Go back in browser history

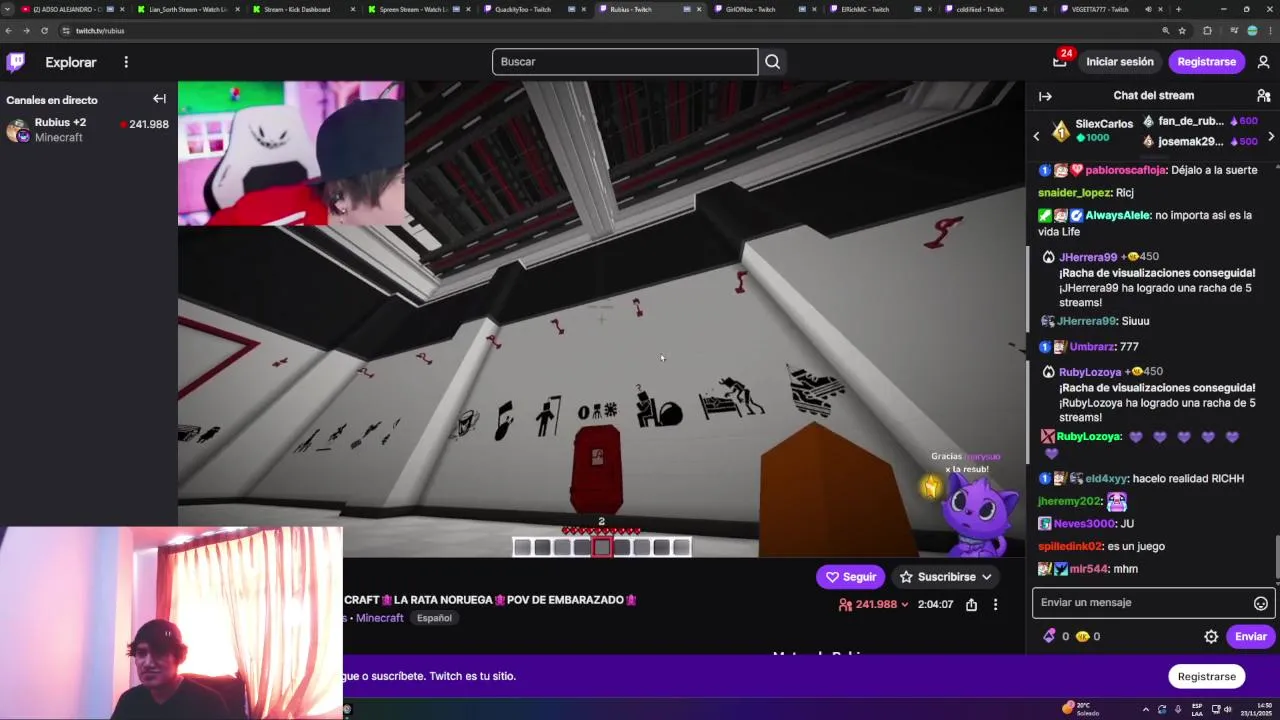(x=9, y=31)
